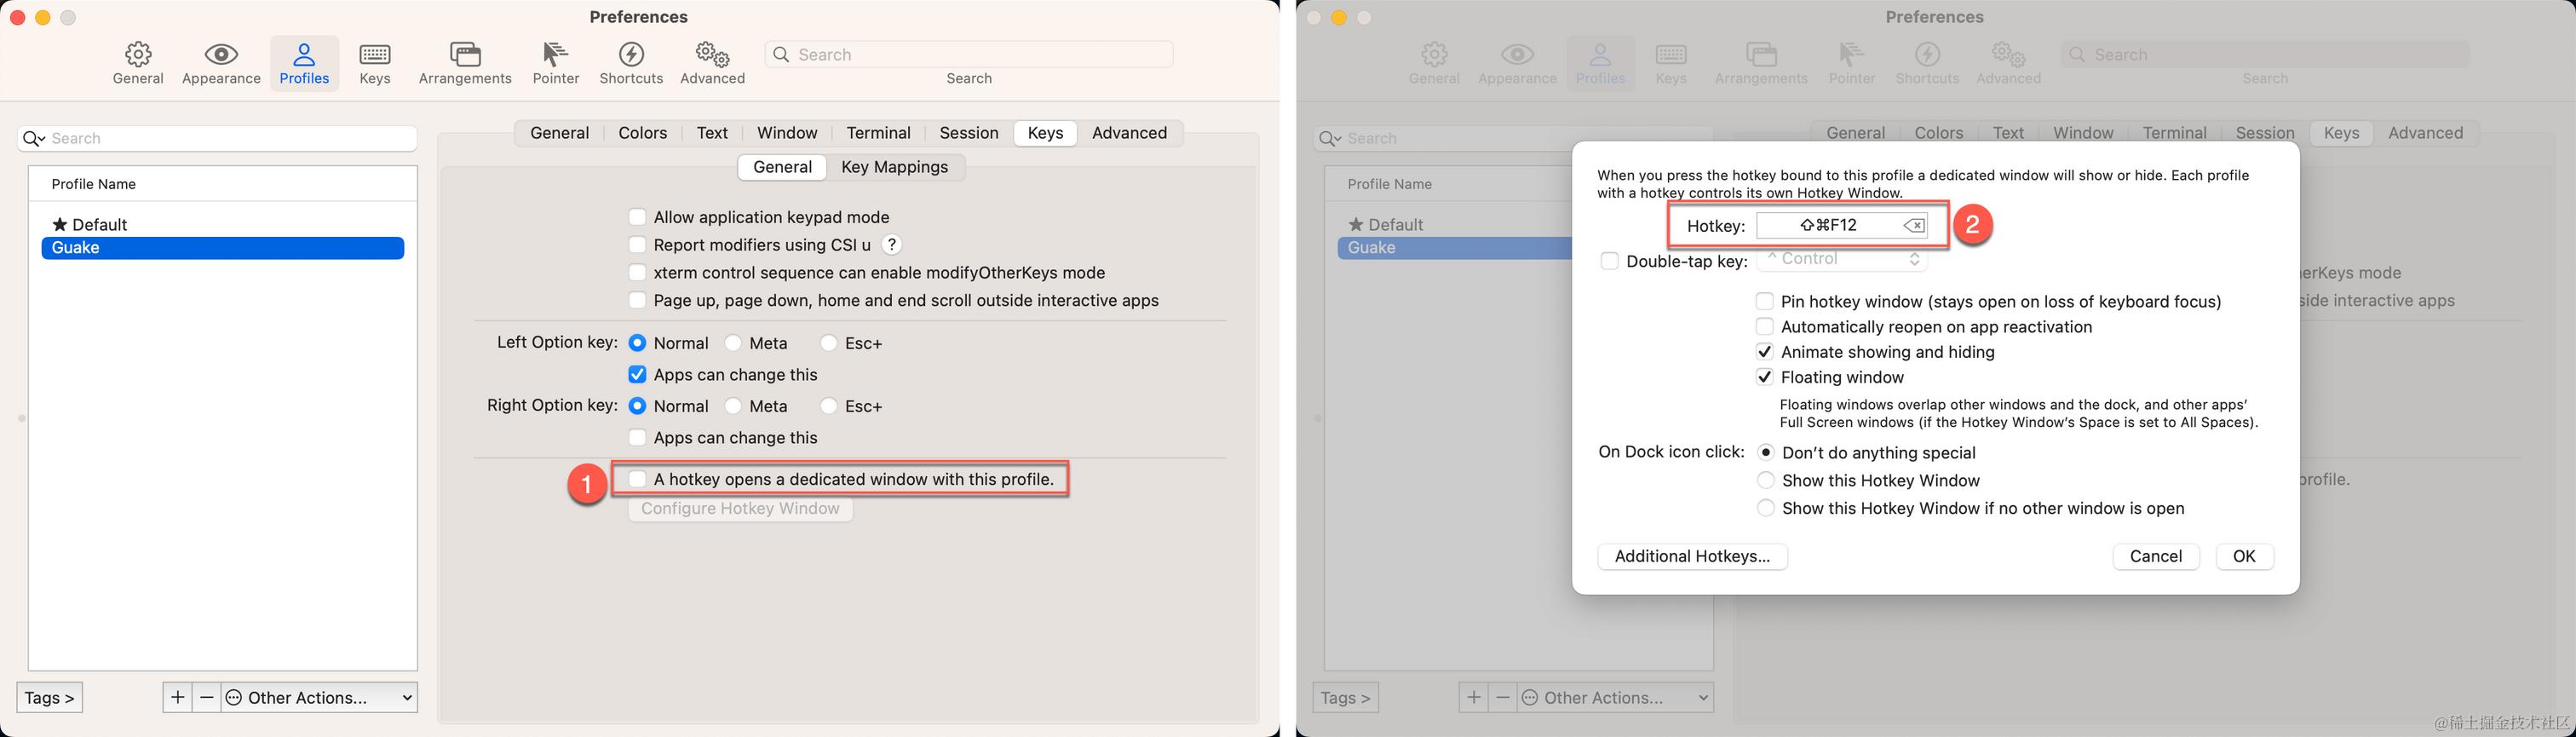Enable Allow application keypad mode
2576x737 pixels.
637,217
